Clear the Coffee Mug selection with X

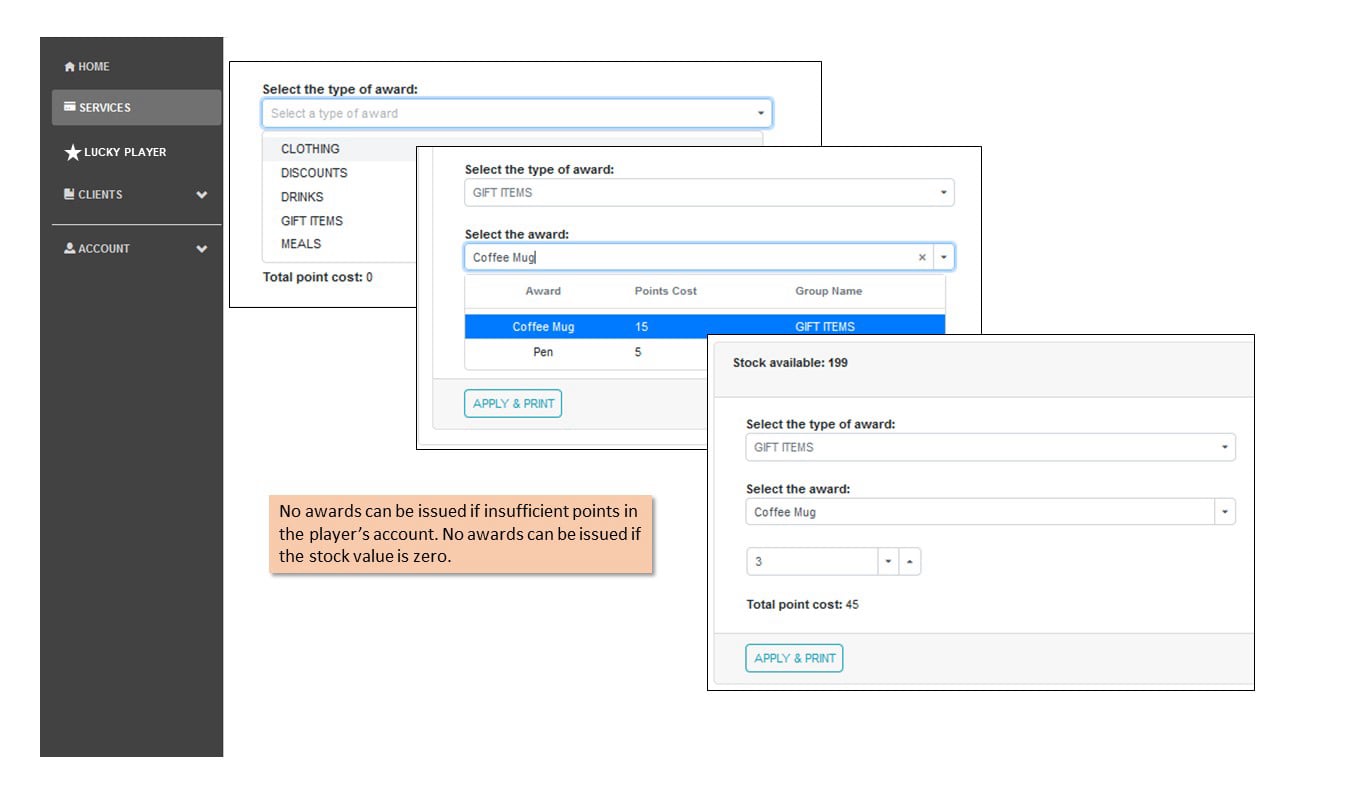point(922,257)
